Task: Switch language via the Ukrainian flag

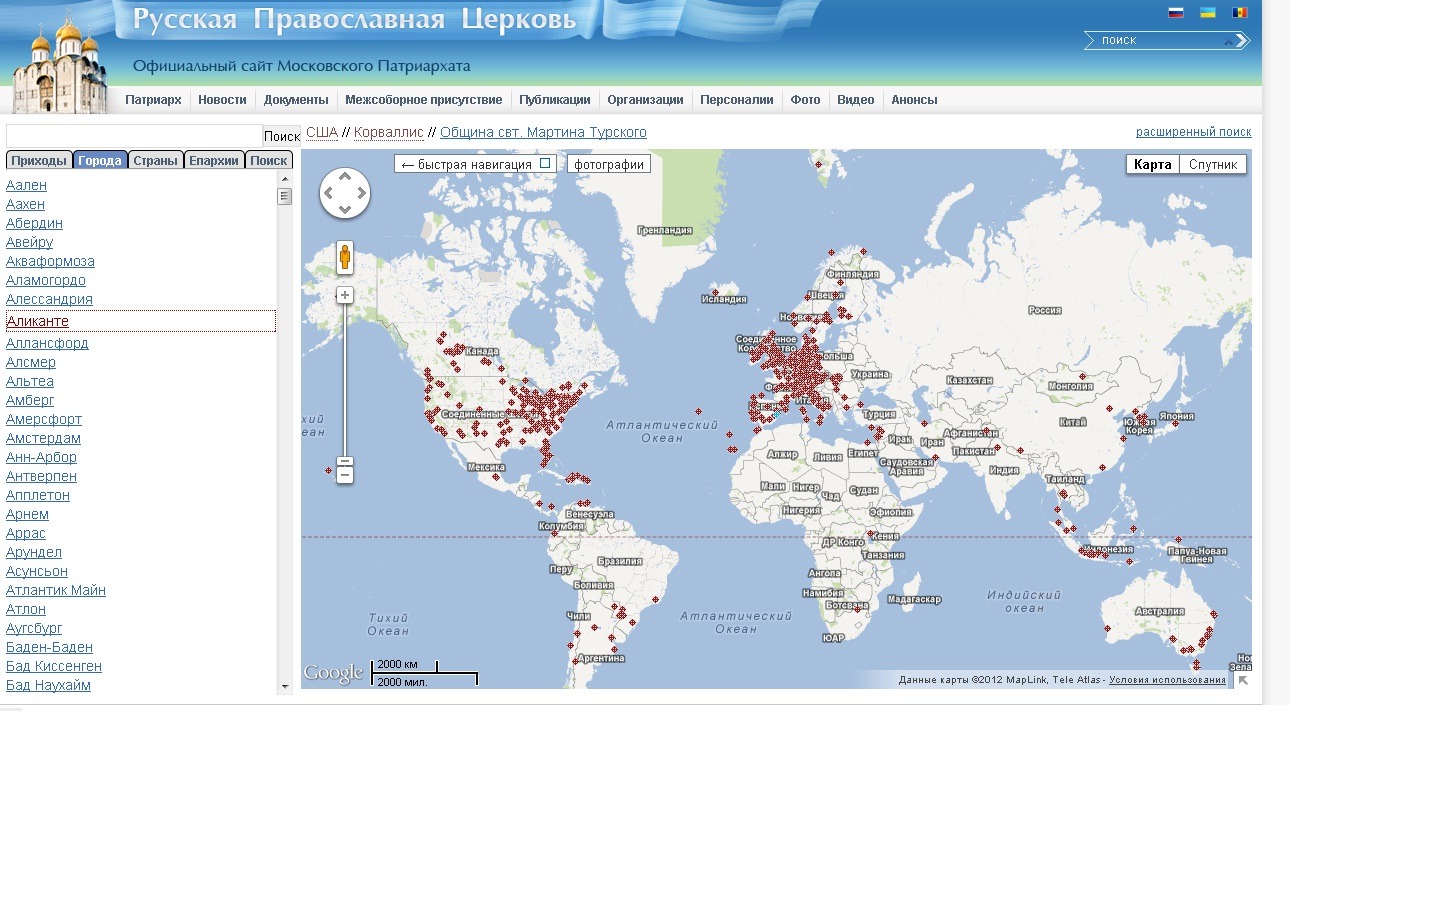Action: pyautogui.click(x=1208, y=13)
